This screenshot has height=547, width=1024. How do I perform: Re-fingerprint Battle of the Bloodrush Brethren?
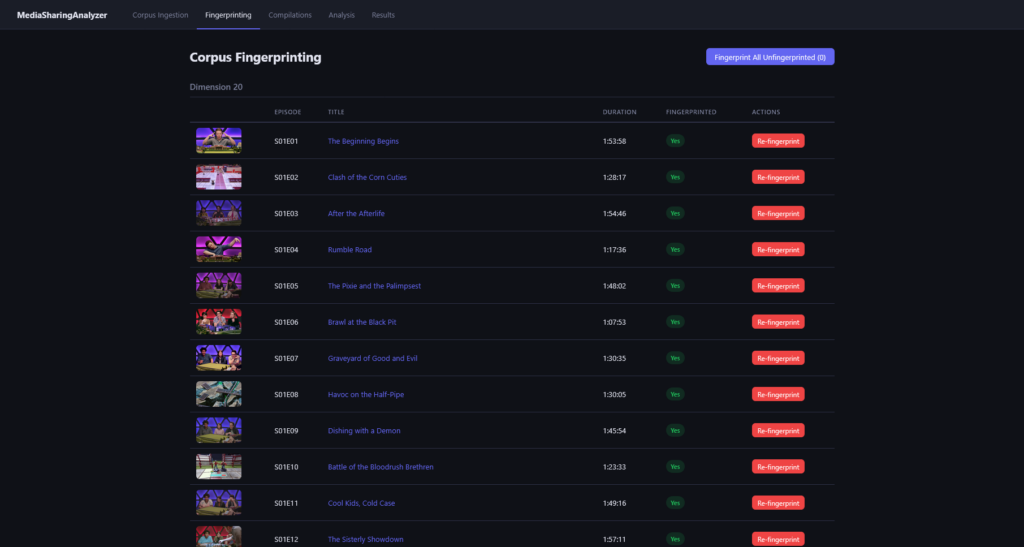click(x=778, y=466)
